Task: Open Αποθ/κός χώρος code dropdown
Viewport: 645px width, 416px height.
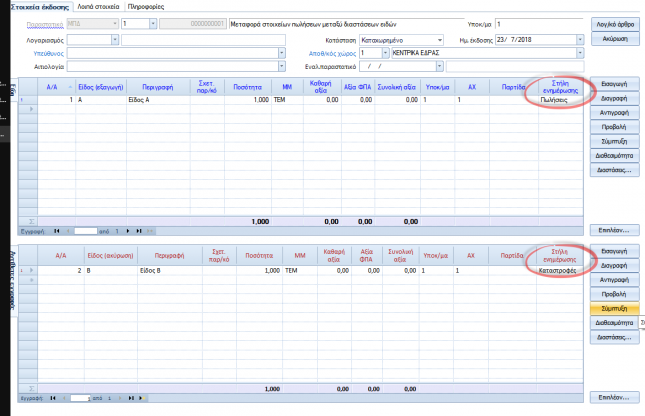Action: [x=385, y=53]
